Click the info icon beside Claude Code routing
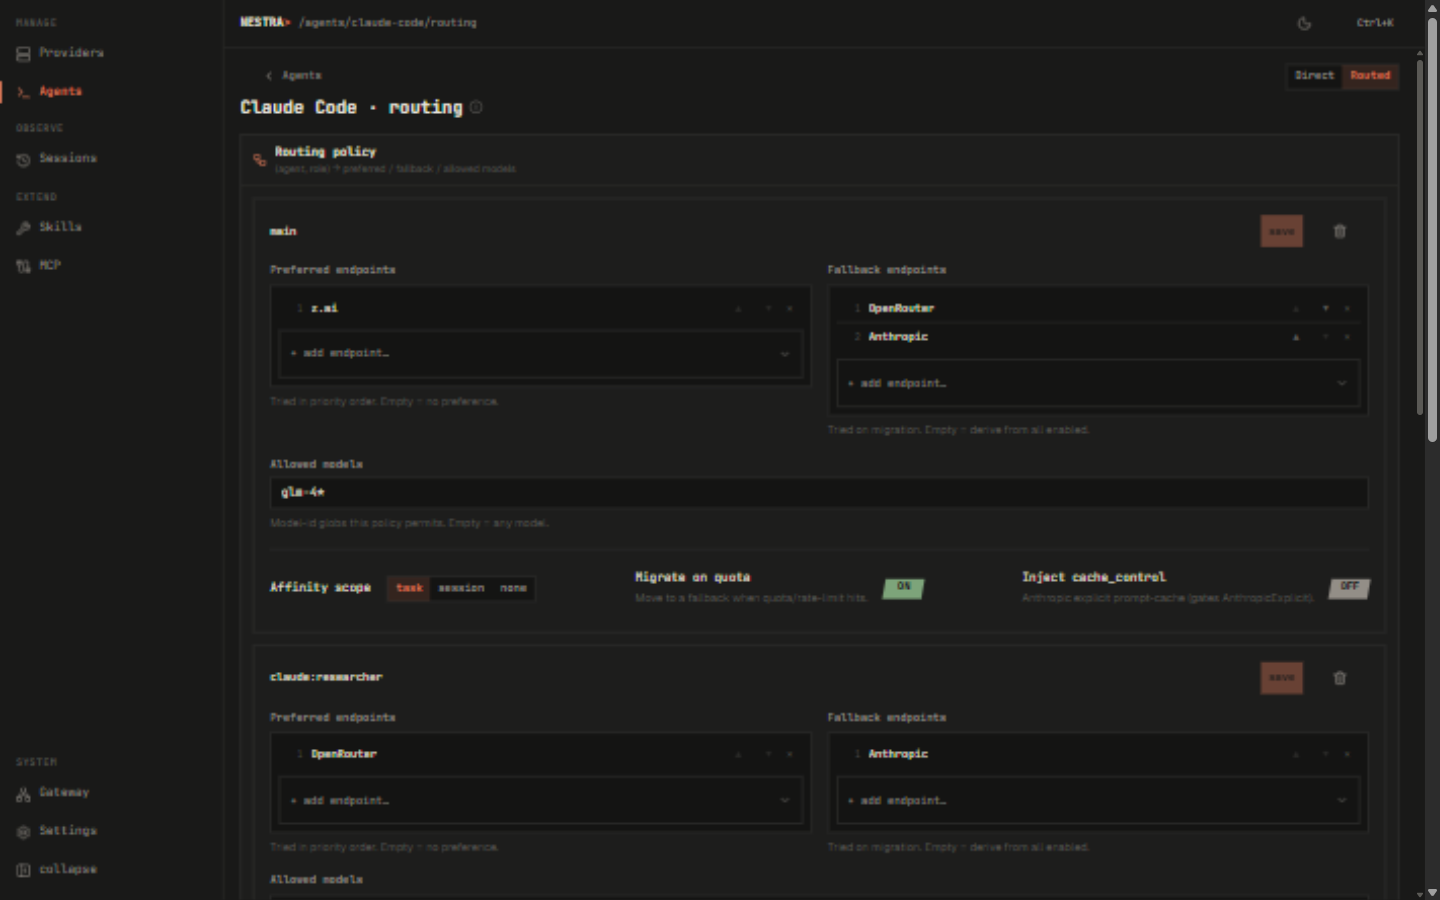The width and height of the screenshot is (1440, 900). click(x=476, y=107)
